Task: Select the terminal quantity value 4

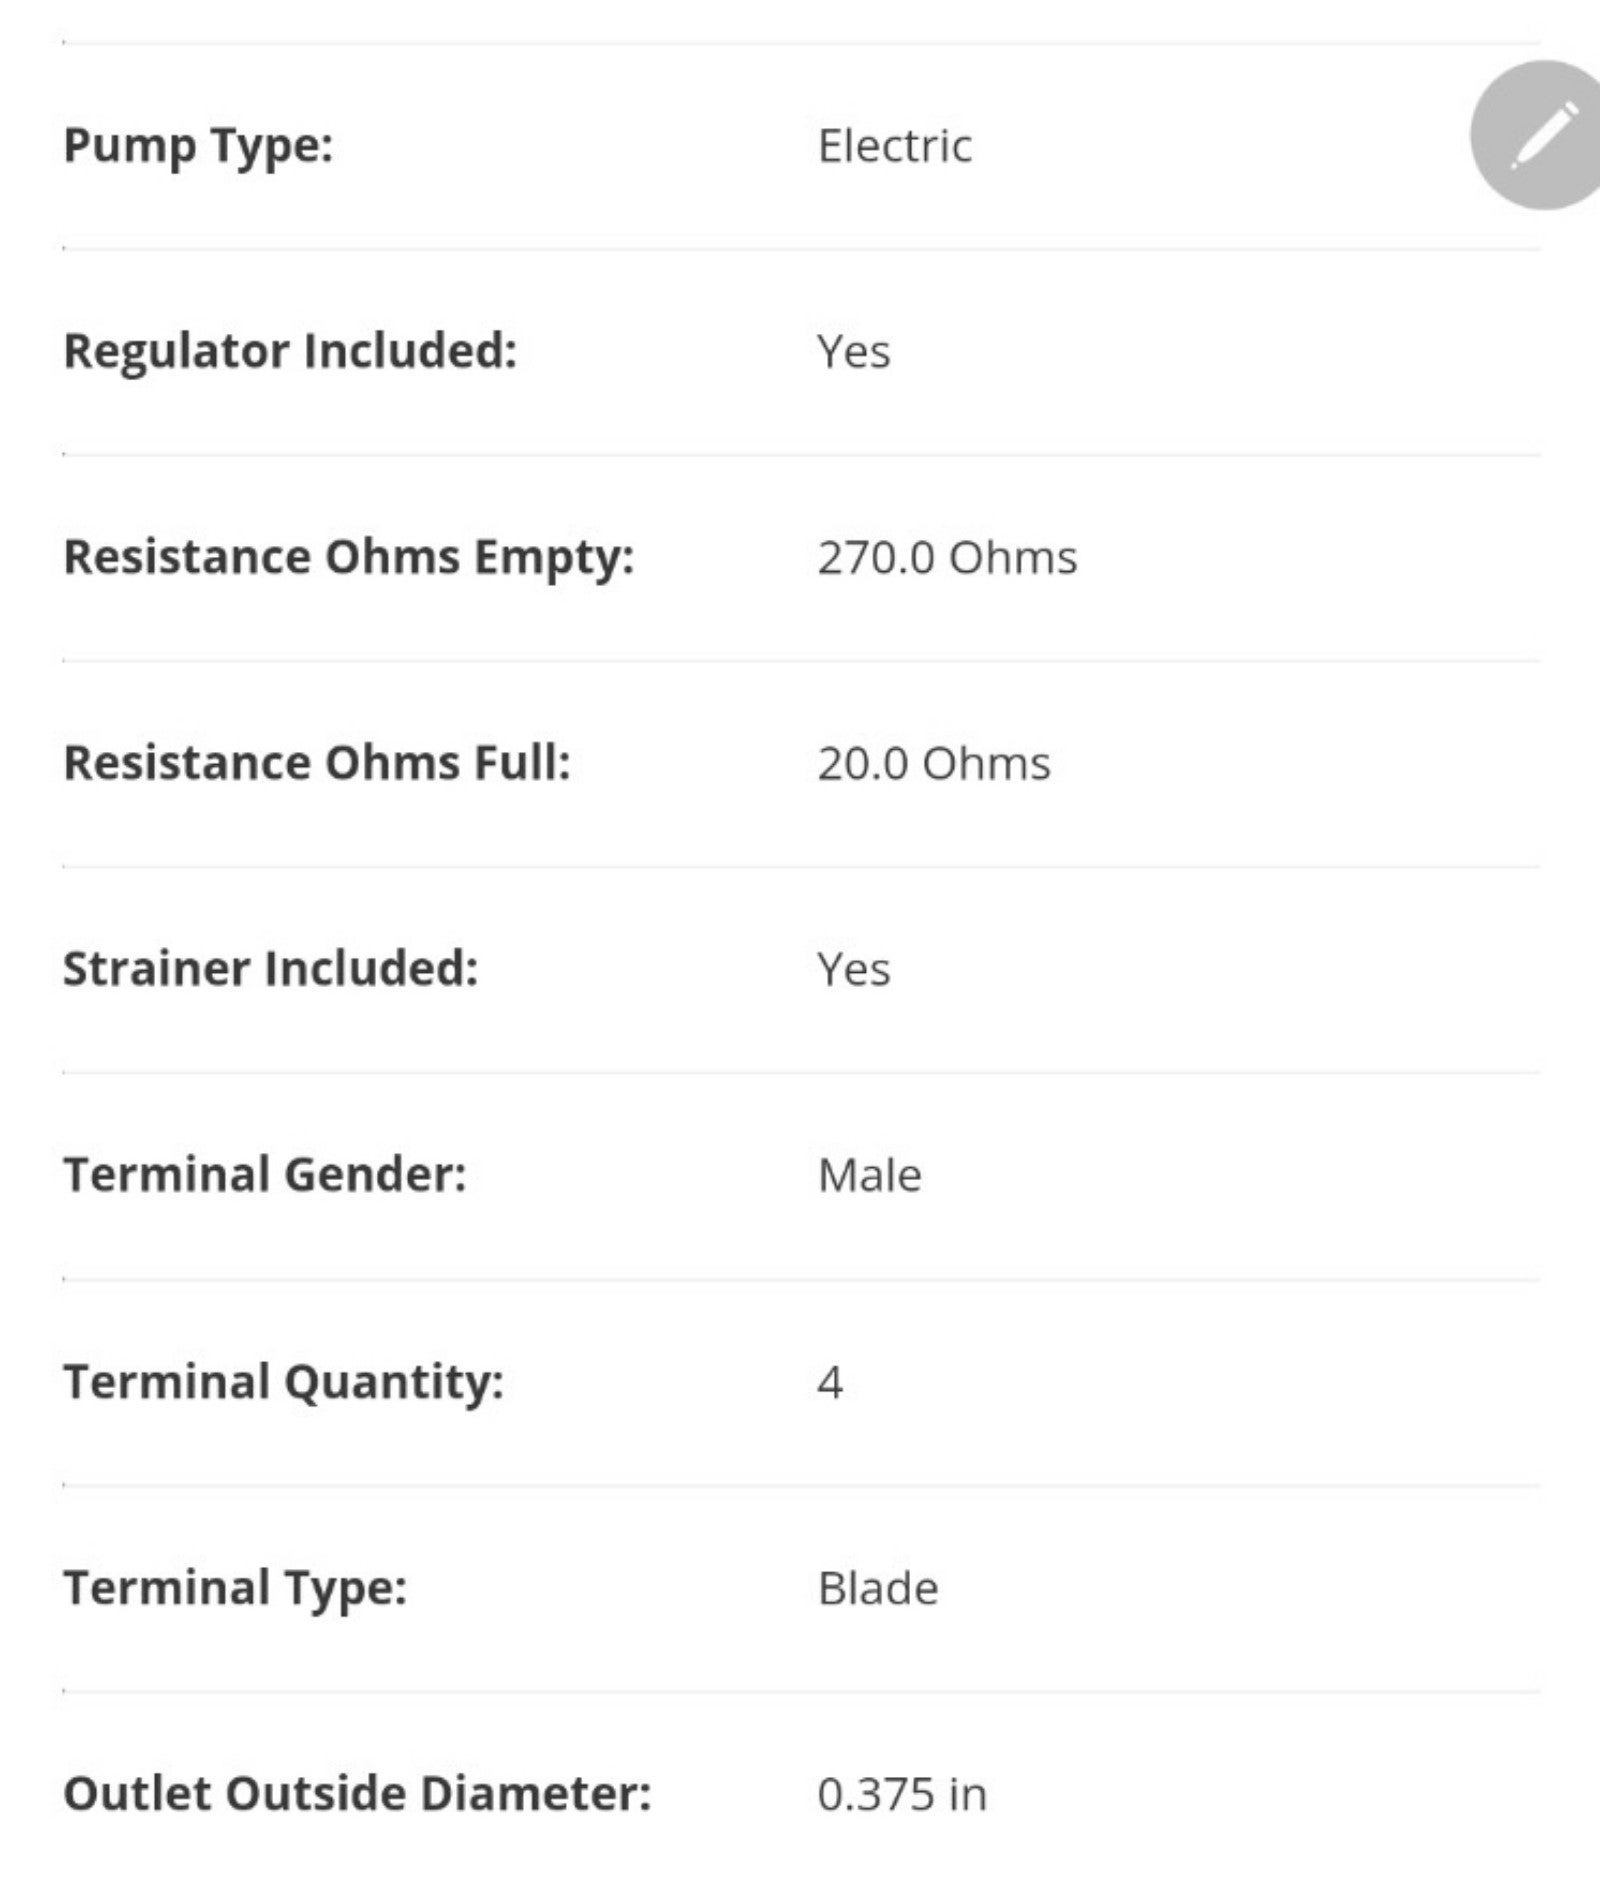Action: click(830, 1383)
